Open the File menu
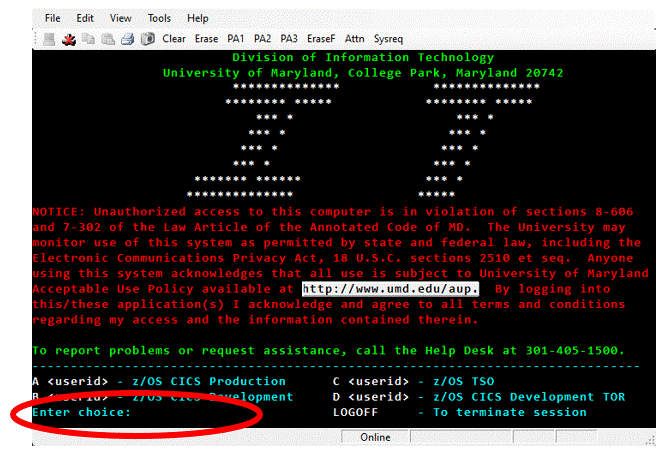This screenshot has height=460, width=665. [53, 18]
